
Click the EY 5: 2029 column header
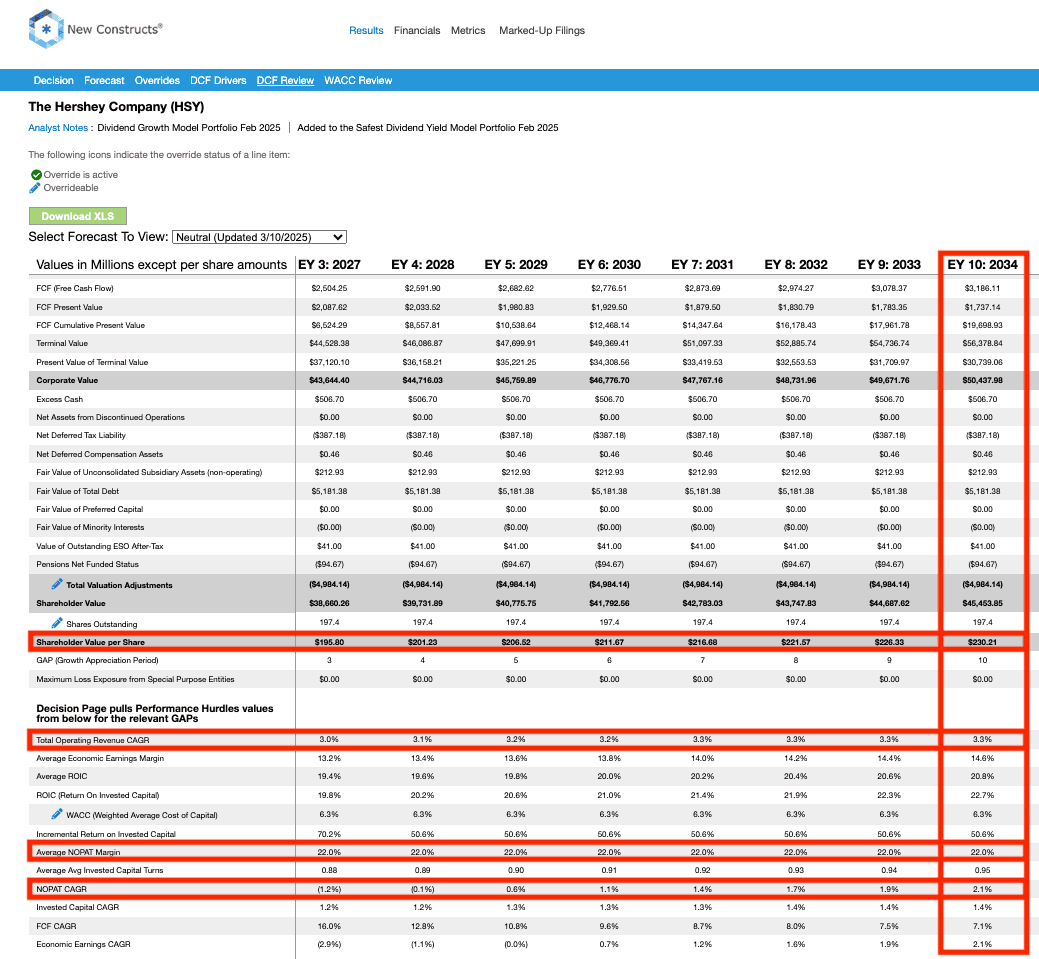516,264
